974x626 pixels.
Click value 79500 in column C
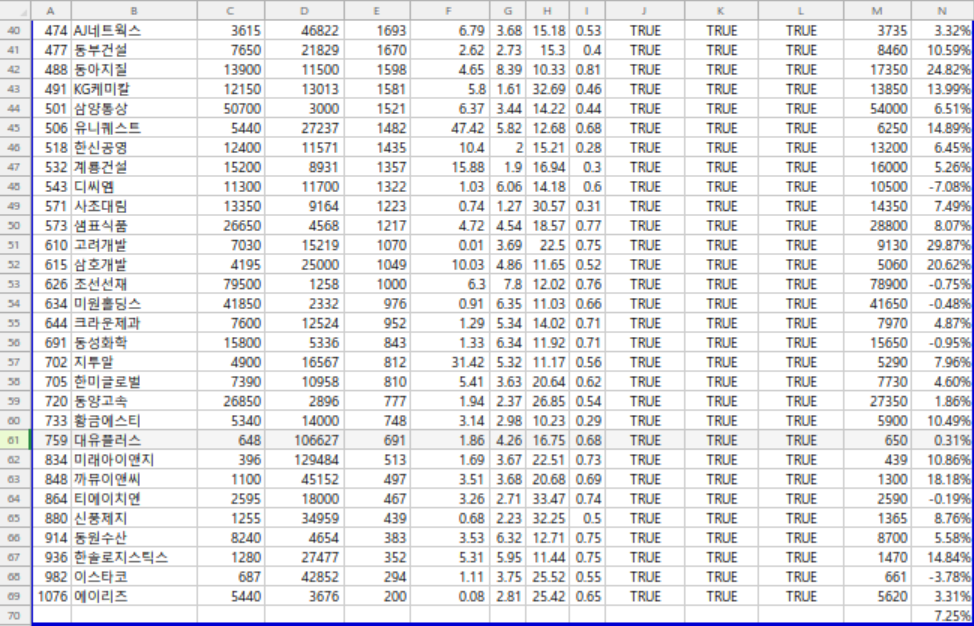click(231, 284)
